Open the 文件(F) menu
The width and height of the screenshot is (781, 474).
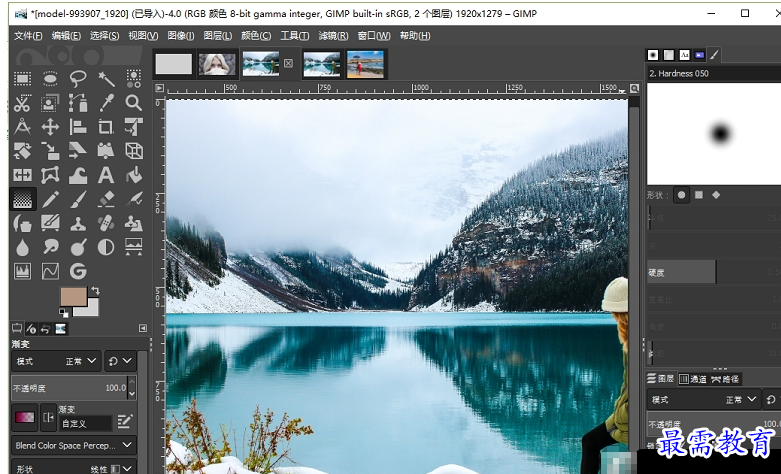tap(28, 36)
